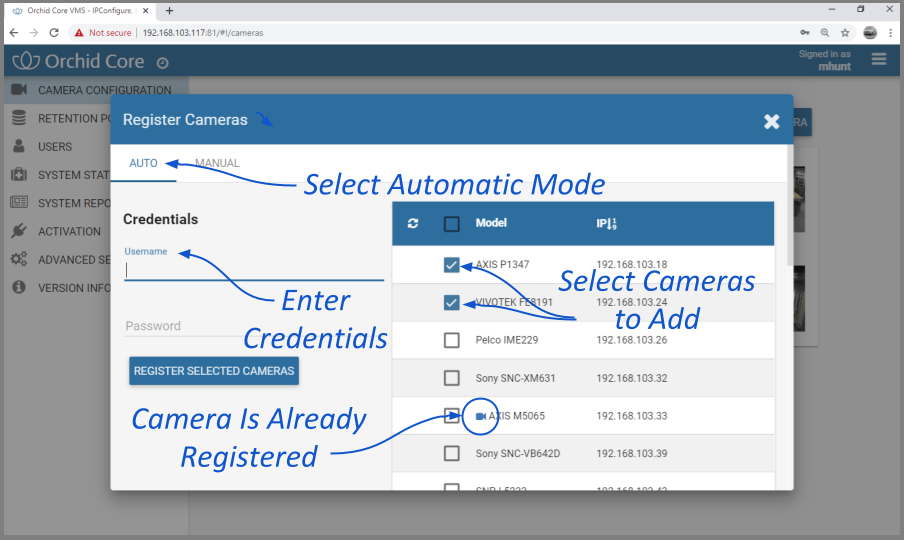The height and width of the screenshot is (540, 904).
Task: Sort the list by IP column
Action: click(x=607, y=224)
